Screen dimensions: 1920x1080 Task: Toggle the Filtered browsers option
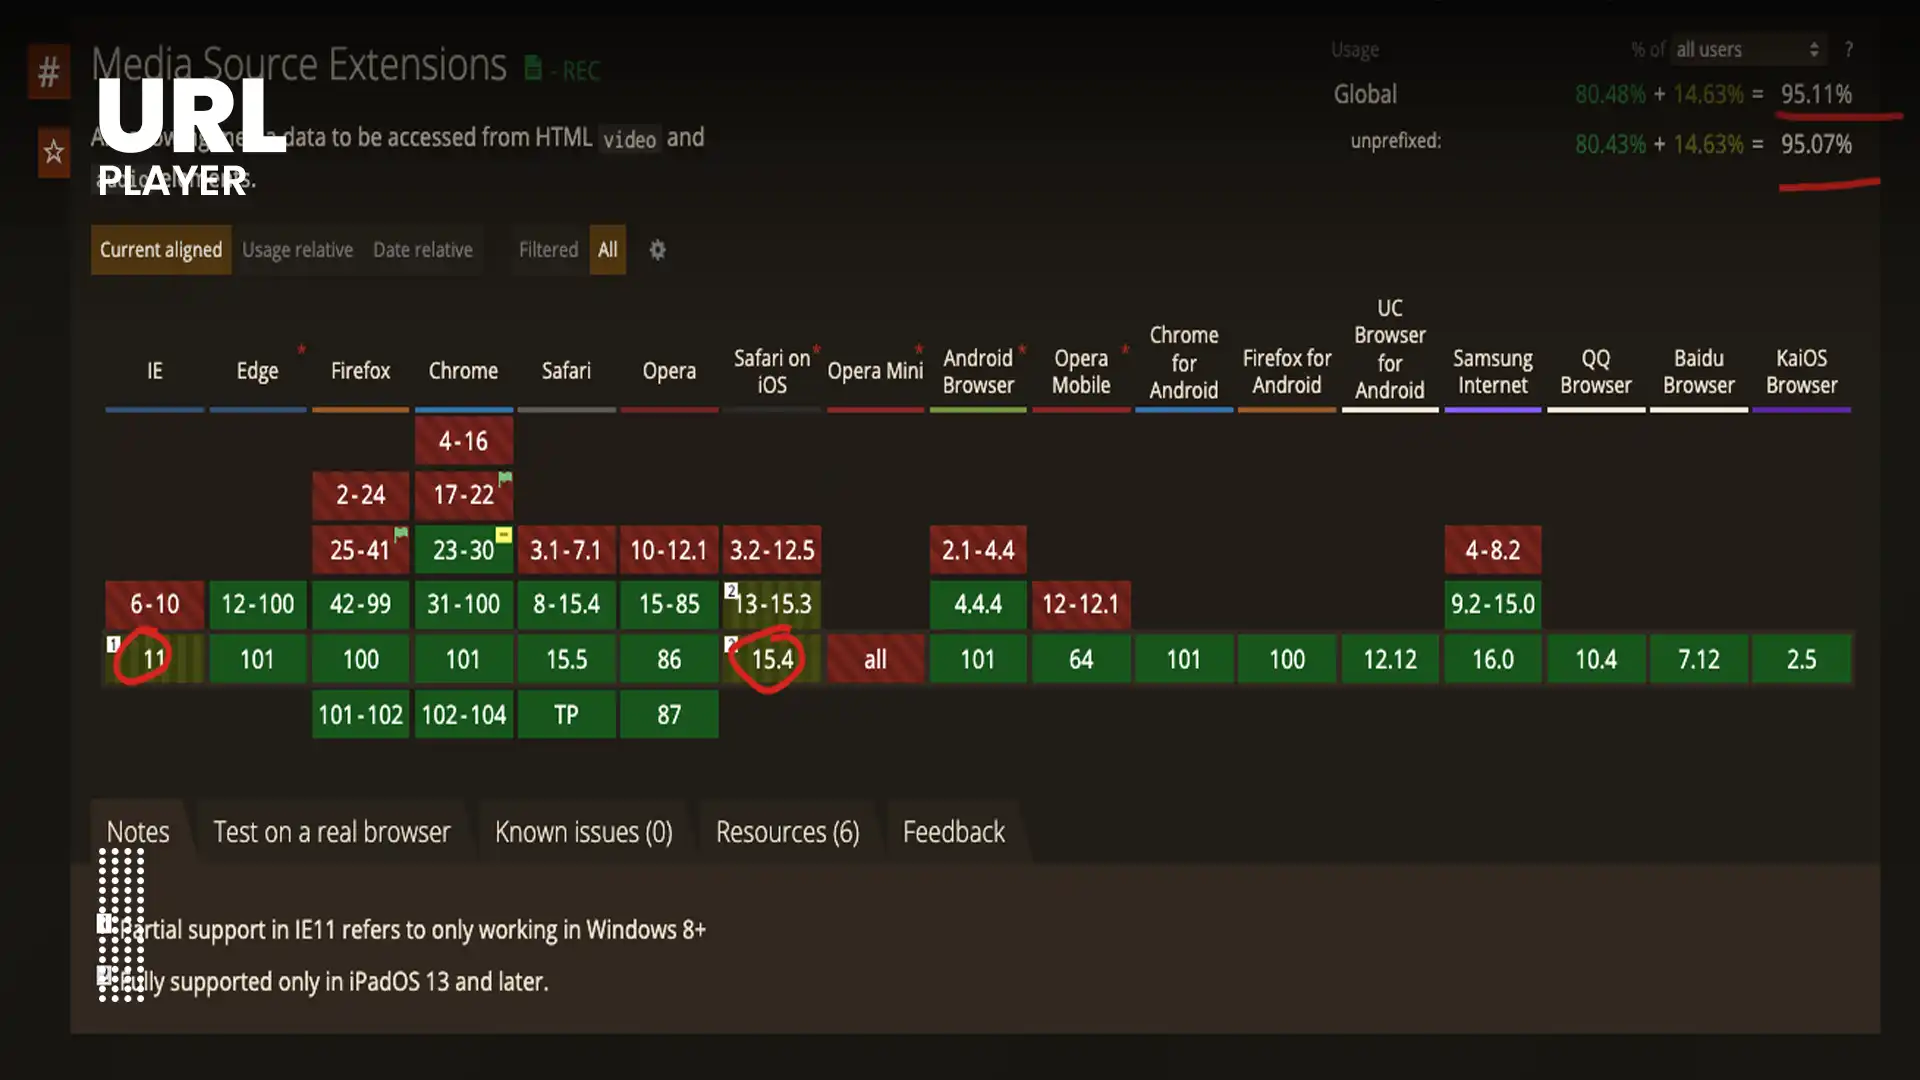548,250
